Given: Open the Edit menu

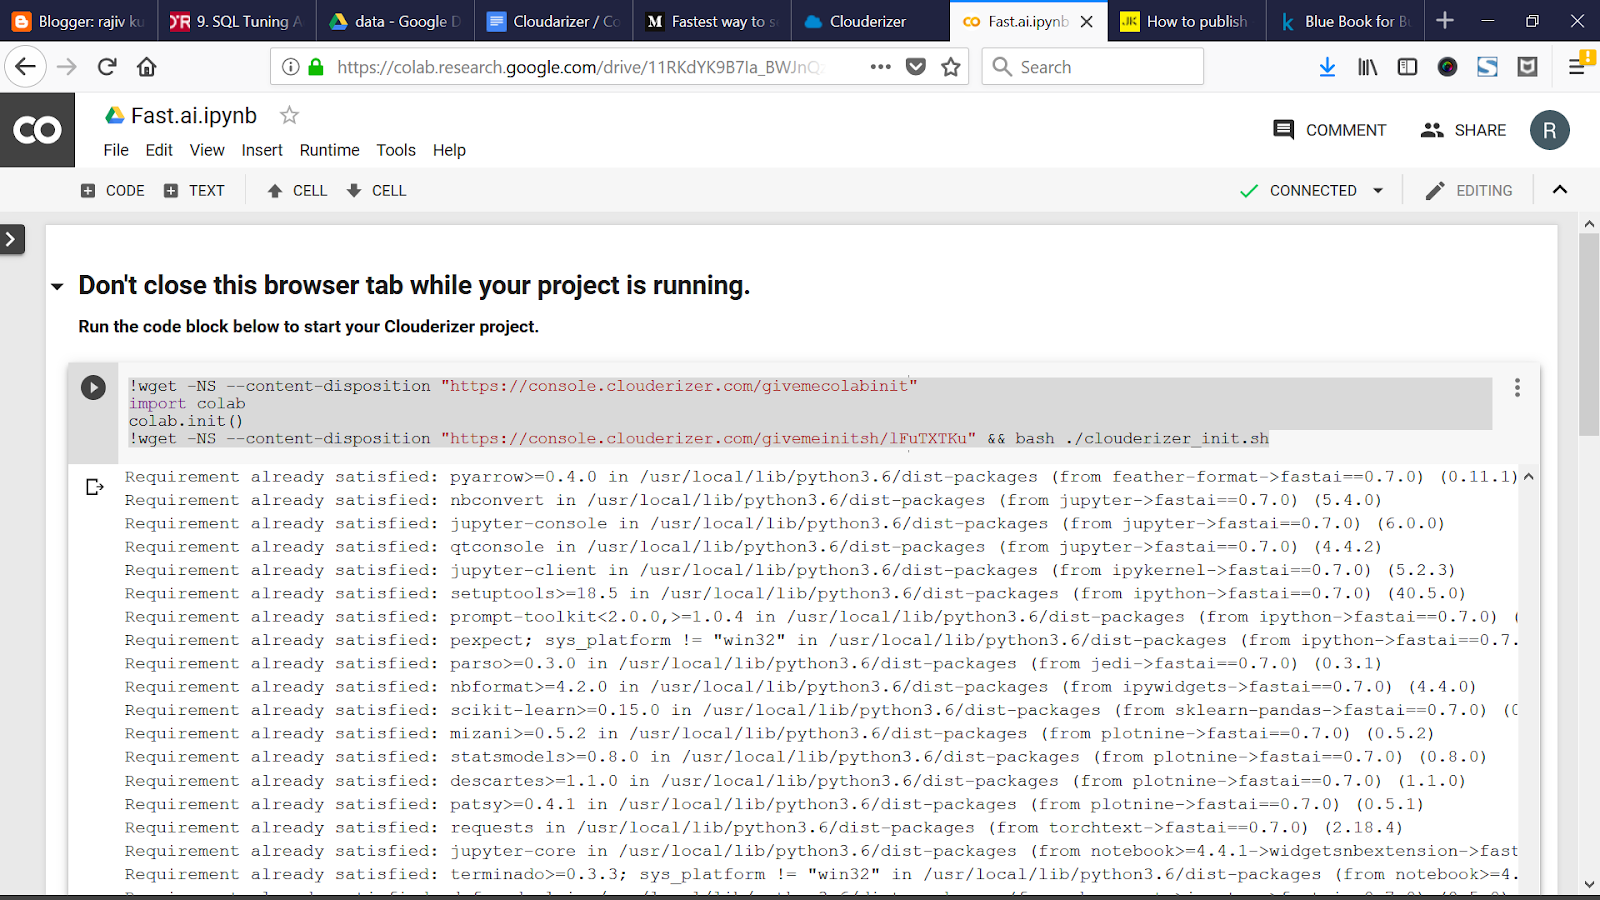Looking at the screenshot, I should coord(159,150).
